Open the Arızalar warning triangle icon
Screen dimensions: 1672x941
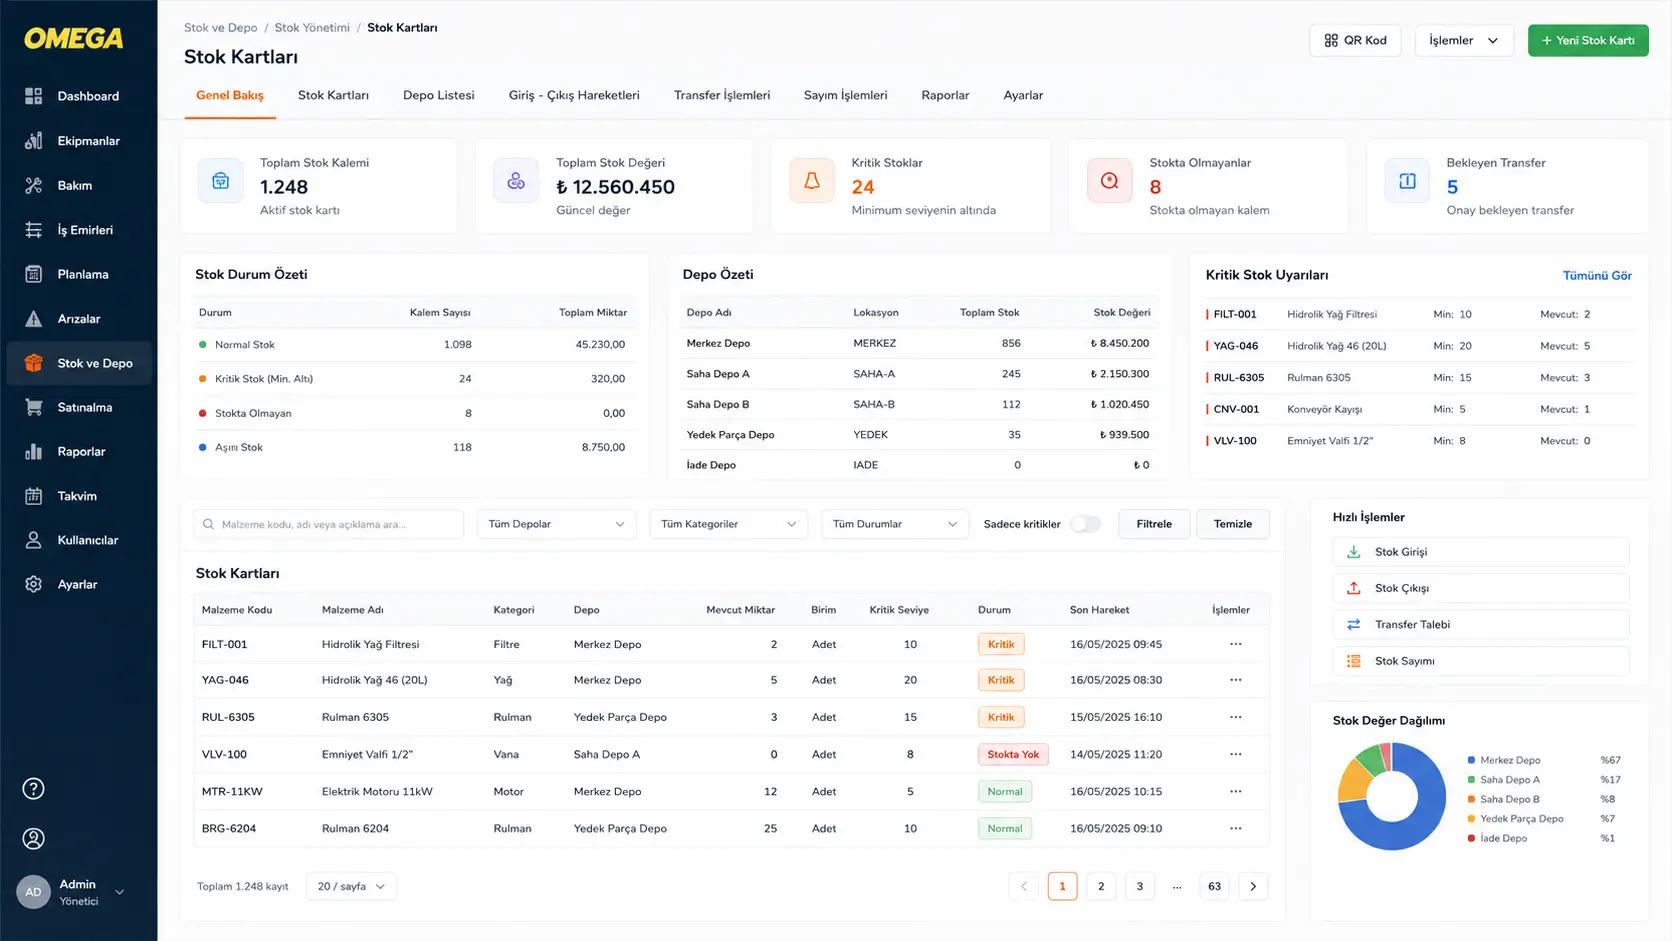[x=33, y=319]
